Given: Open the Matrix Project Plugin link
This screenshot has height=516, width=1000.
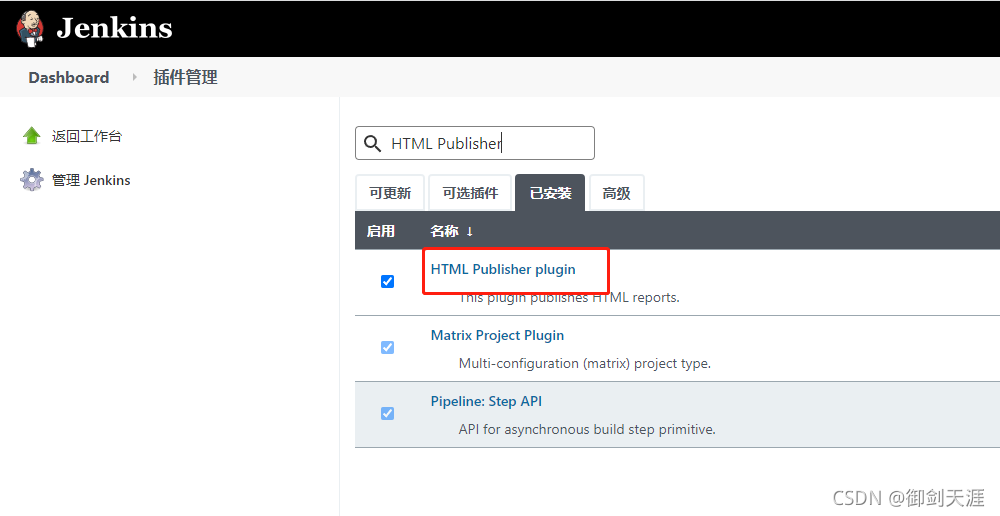Looking at the screenshot, I should tap(497, 335).
